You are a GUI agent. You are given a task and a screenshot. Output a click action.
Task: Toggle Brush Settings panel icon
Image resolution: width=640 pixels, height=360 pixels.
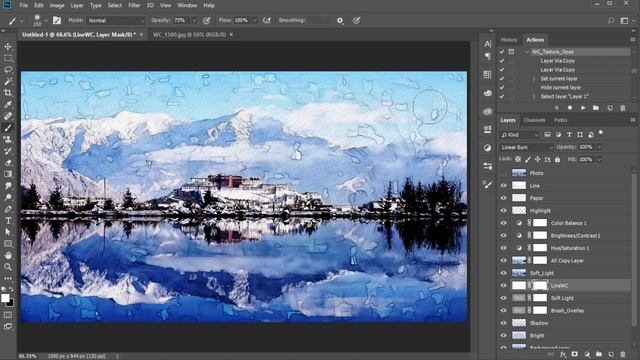pyautogui.click(x=57, y=20)
